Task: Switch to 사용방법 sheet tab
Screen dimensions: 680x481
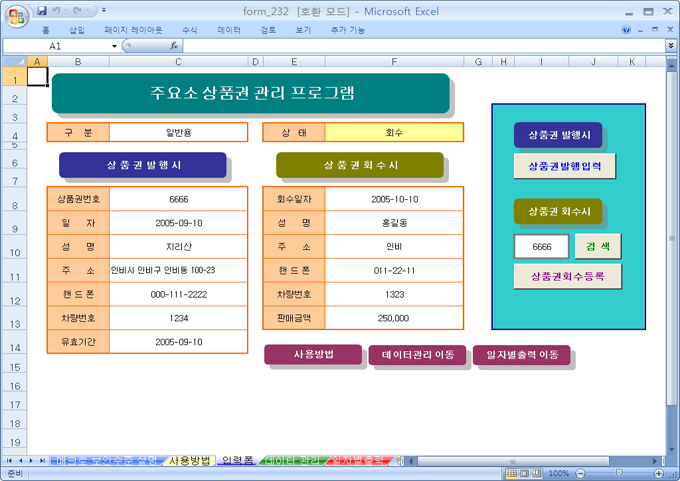Action: pos(189,461)
